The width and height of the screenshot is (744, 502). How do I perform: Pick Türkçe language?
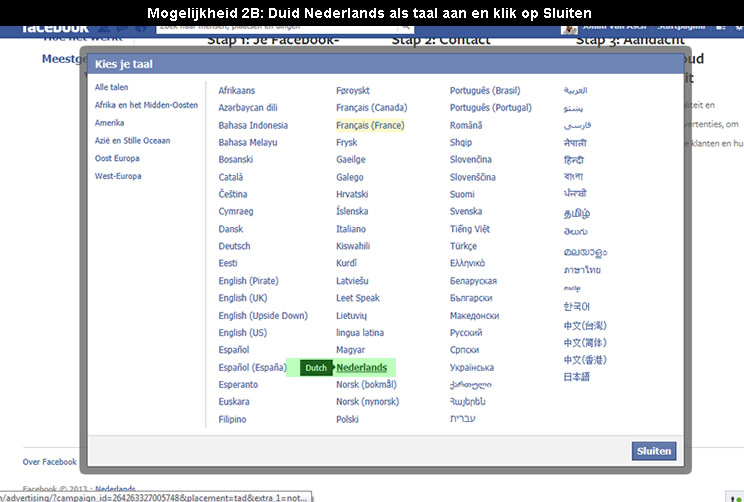point(463,246)
